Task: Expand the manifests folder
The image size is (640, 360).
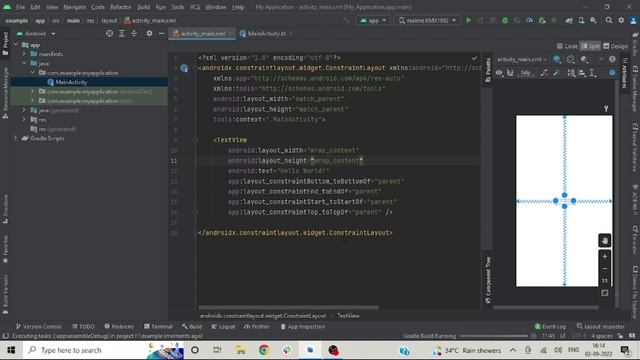Action: point(24,54)
